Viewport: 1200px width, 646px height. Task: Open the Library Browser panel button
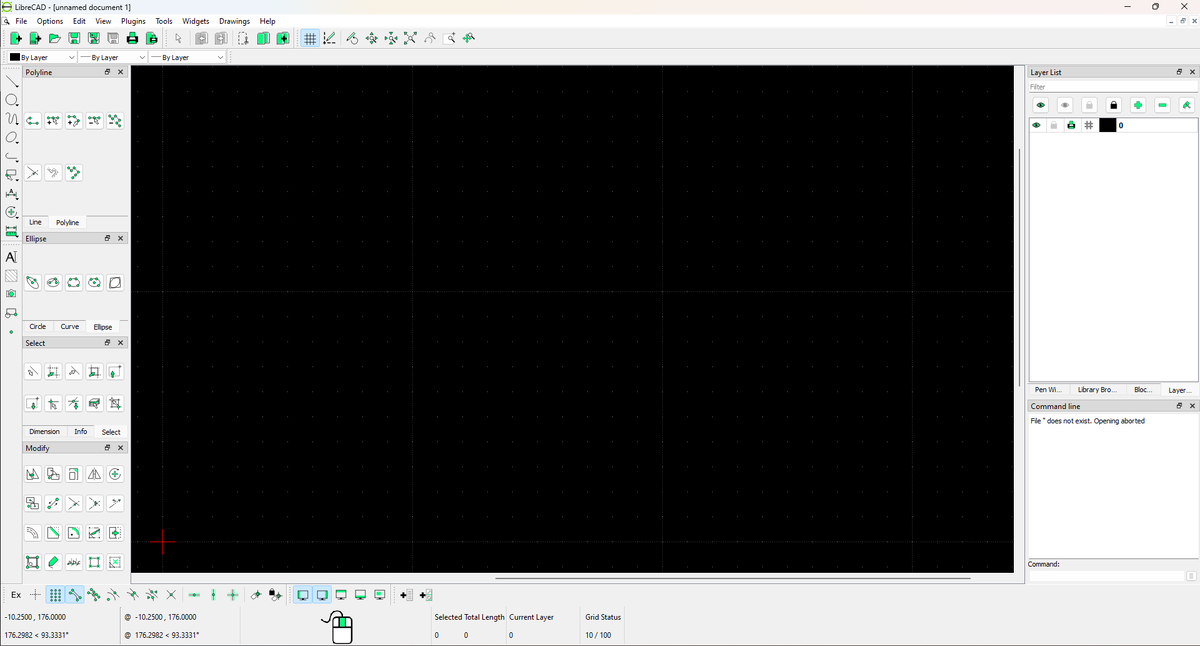coord(1096,390)
